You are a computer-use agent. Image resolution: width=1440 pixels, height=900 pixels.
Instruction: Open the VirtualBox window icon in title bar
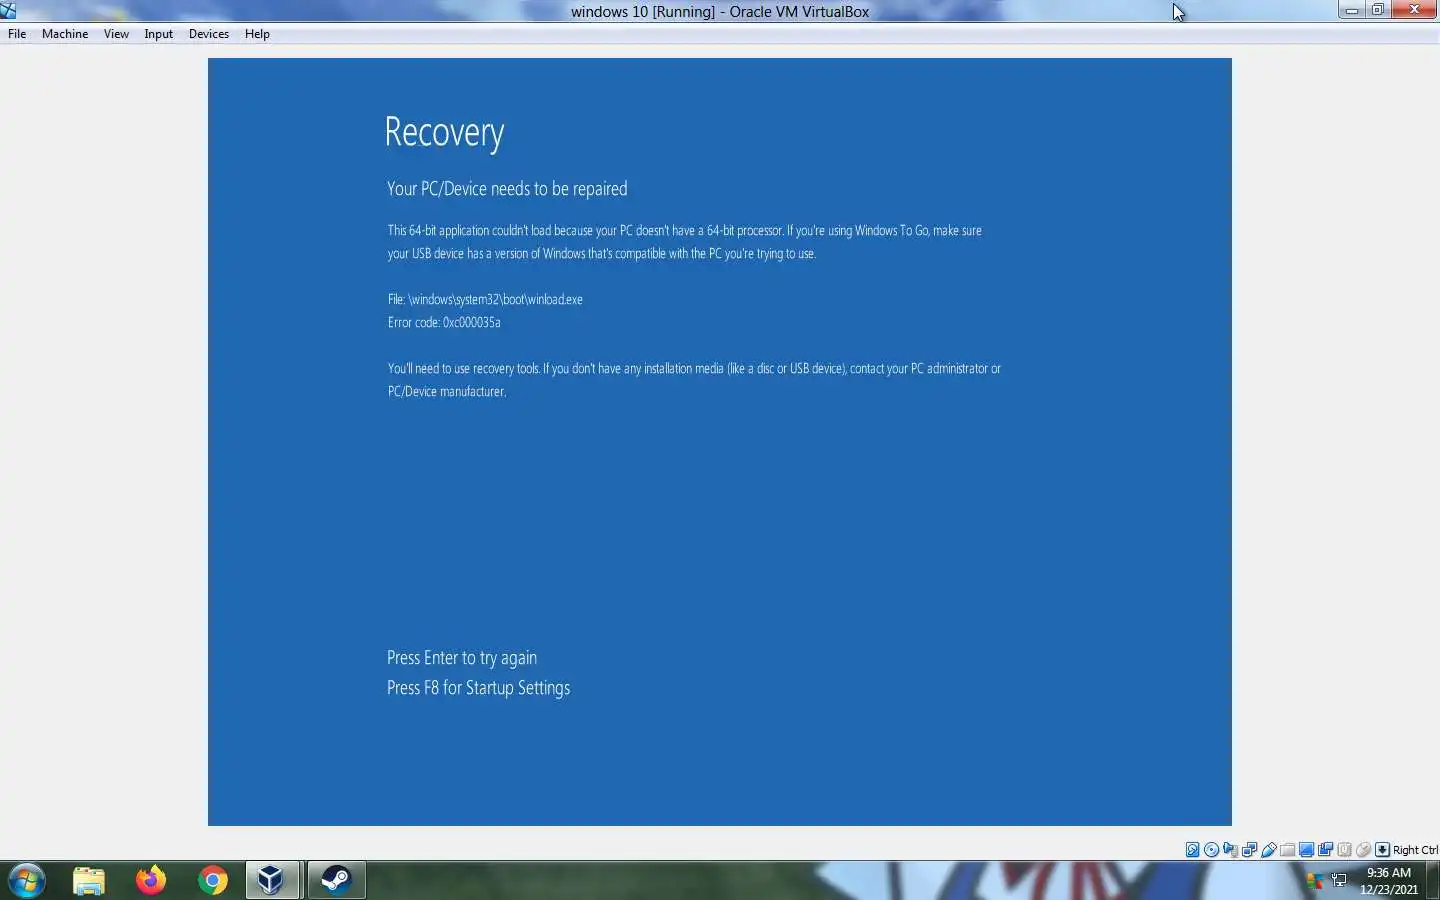pos(8,10)
